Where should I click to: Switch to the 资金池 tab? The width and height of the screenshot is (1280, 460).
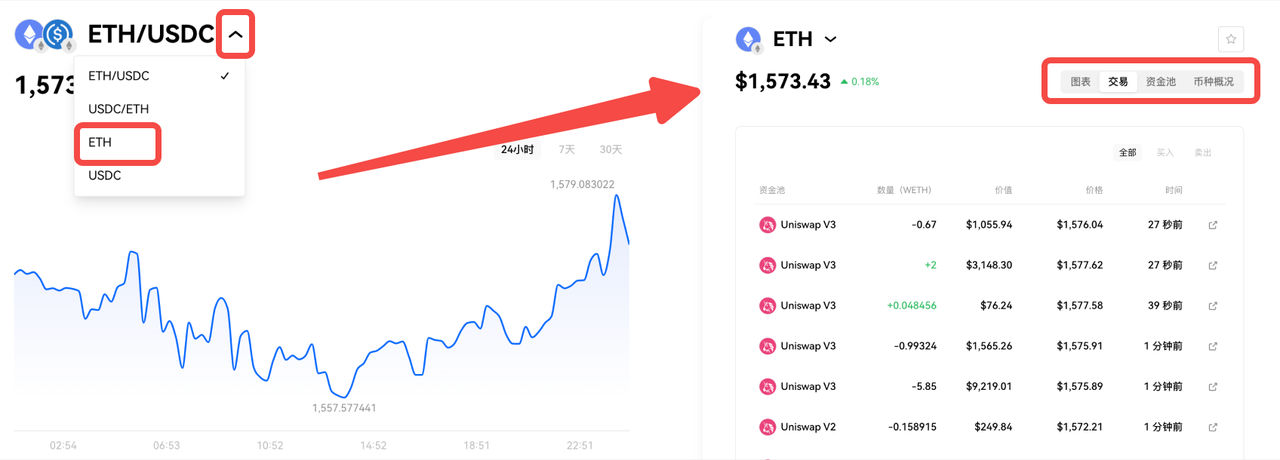(x=1160, y=82)
